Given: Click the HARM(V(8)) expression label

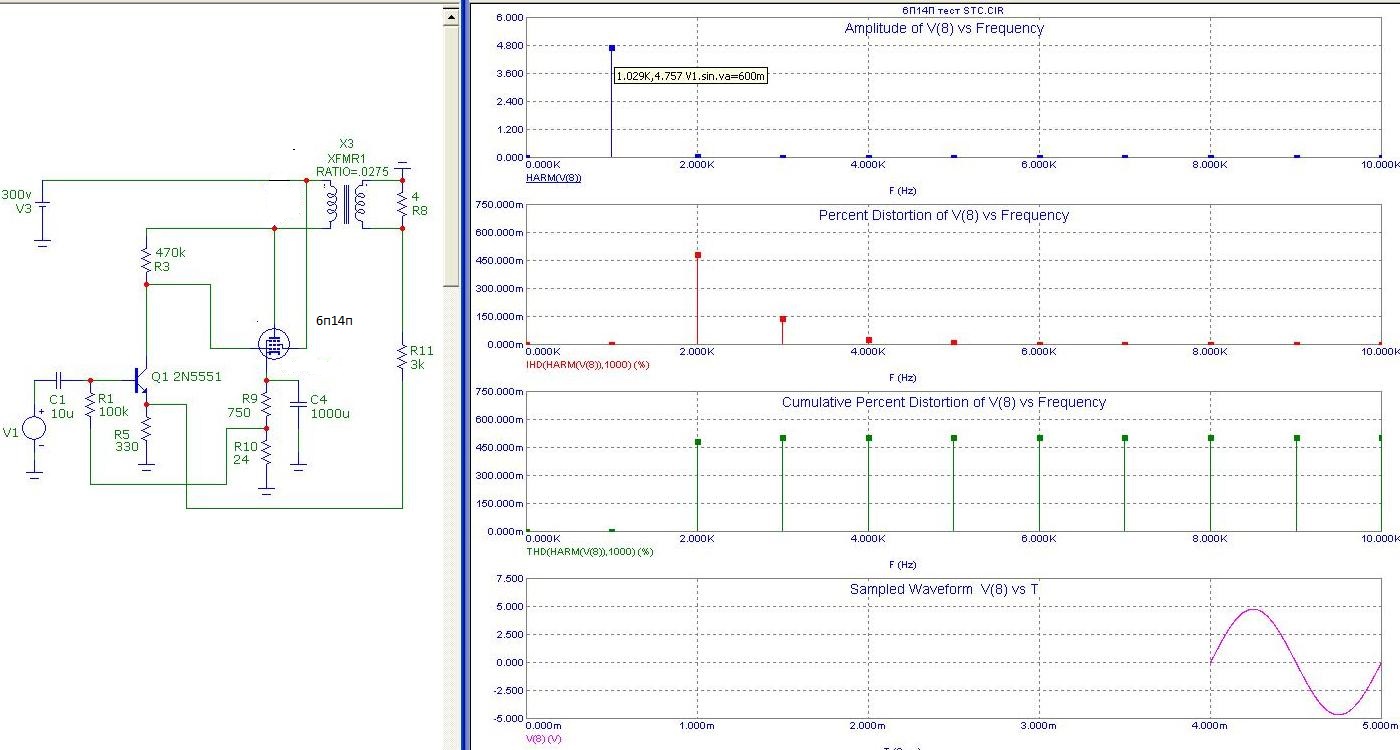Looking at the screenshot, I should point(553,177).
